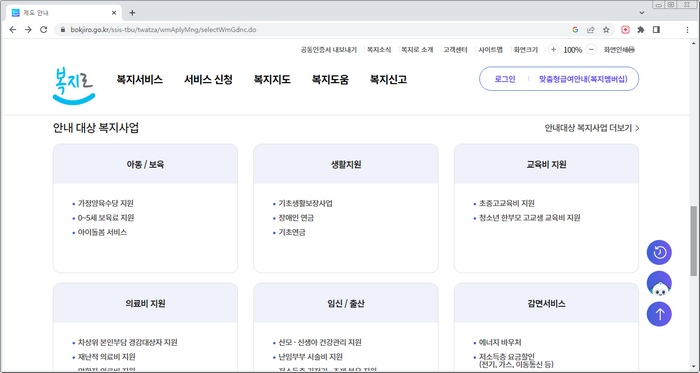Open the 복지도움 menu

[x=330, y=80]
